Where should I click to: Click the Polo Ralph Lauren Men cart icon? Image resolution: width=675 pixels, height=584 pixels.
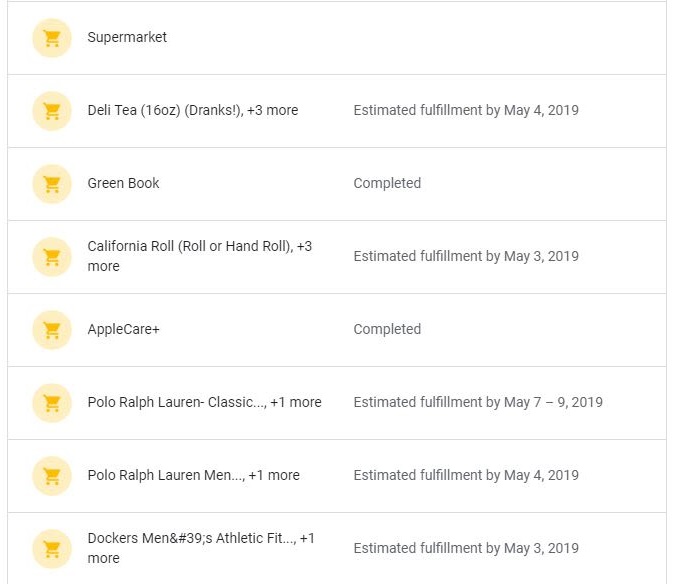(x=52, y=476)
